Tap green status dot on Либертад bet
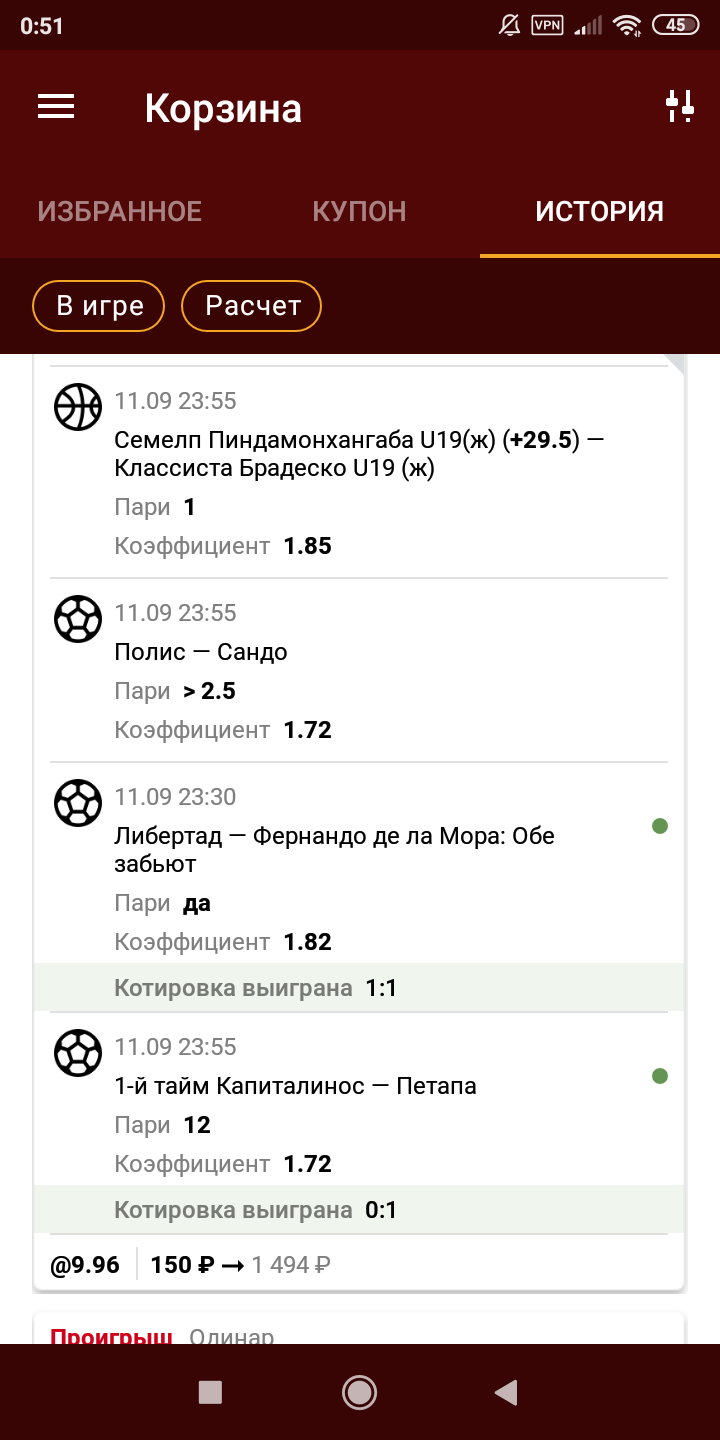The width and height of the screenshot is (720, 1440). click(659, 826)
